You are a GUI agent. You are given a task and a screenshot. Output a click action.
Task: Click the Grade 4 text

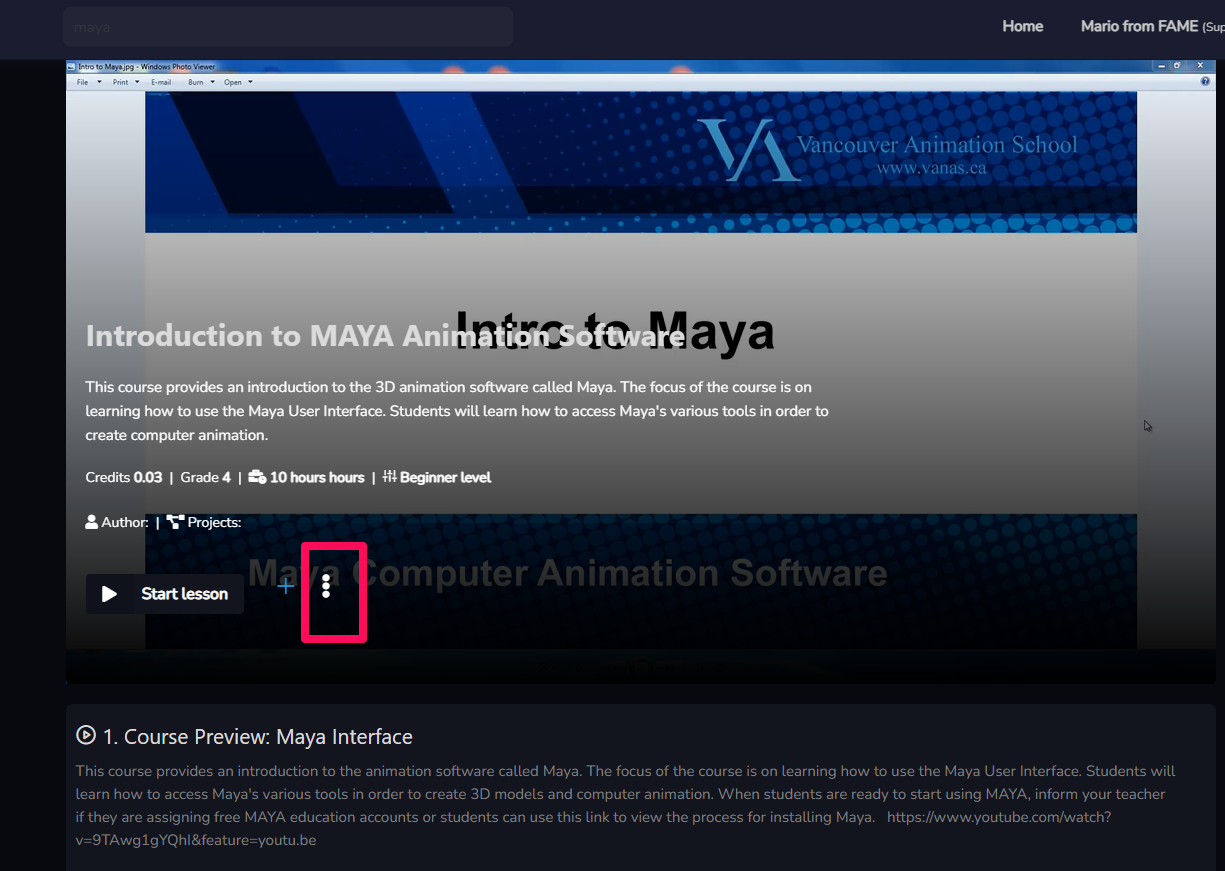pyautogui.click(x=206, y=477)
